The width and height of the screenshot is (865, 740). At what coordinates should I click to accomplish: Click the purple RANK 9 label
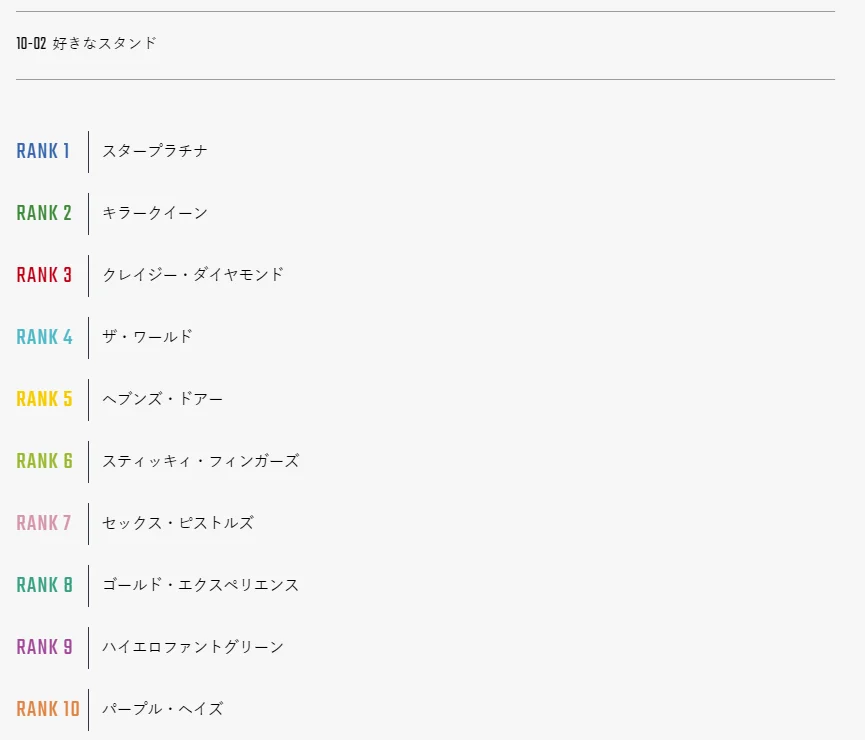click(45, 647)
